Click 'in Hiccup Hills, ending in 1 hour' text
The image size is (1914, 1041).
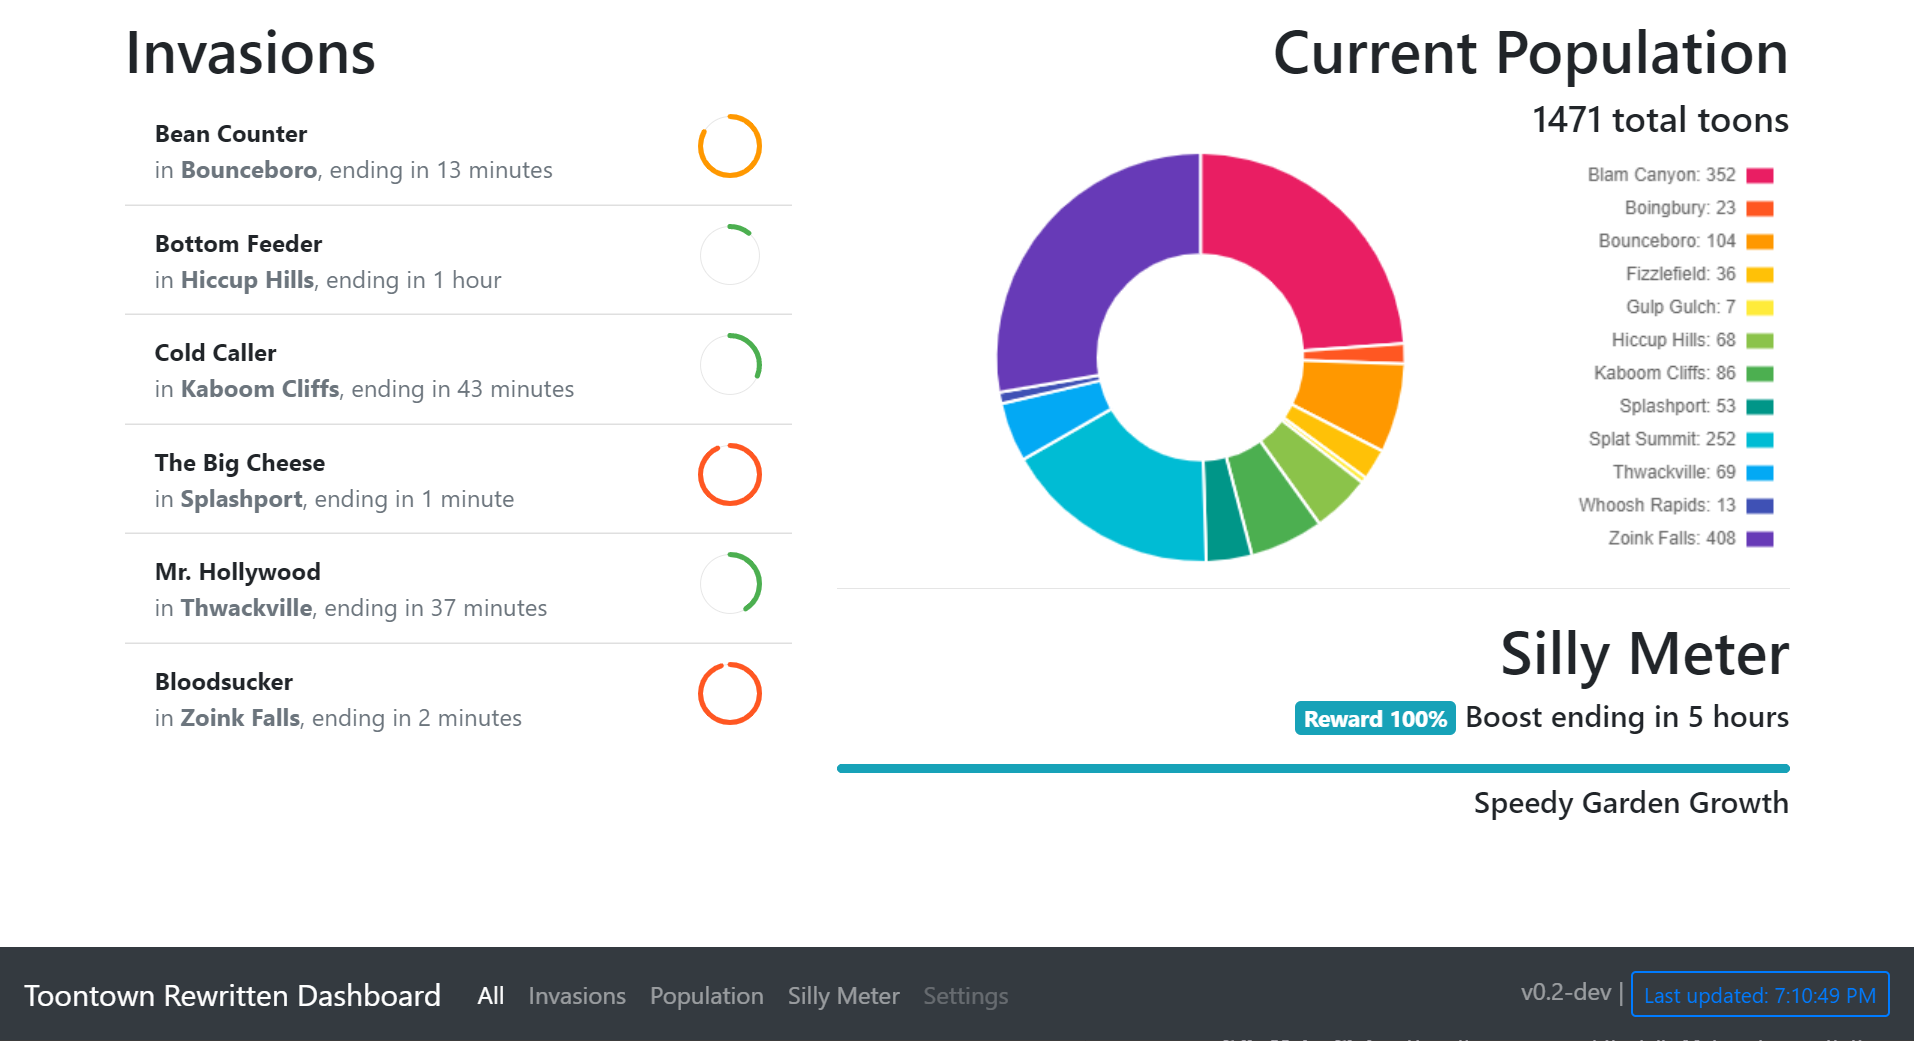coord(328,280)
